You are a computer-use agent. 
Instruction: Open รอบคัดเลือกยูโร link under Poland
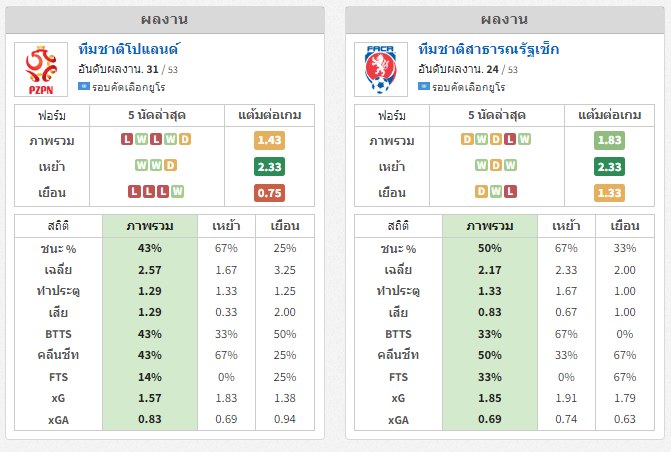click(128, 87)
